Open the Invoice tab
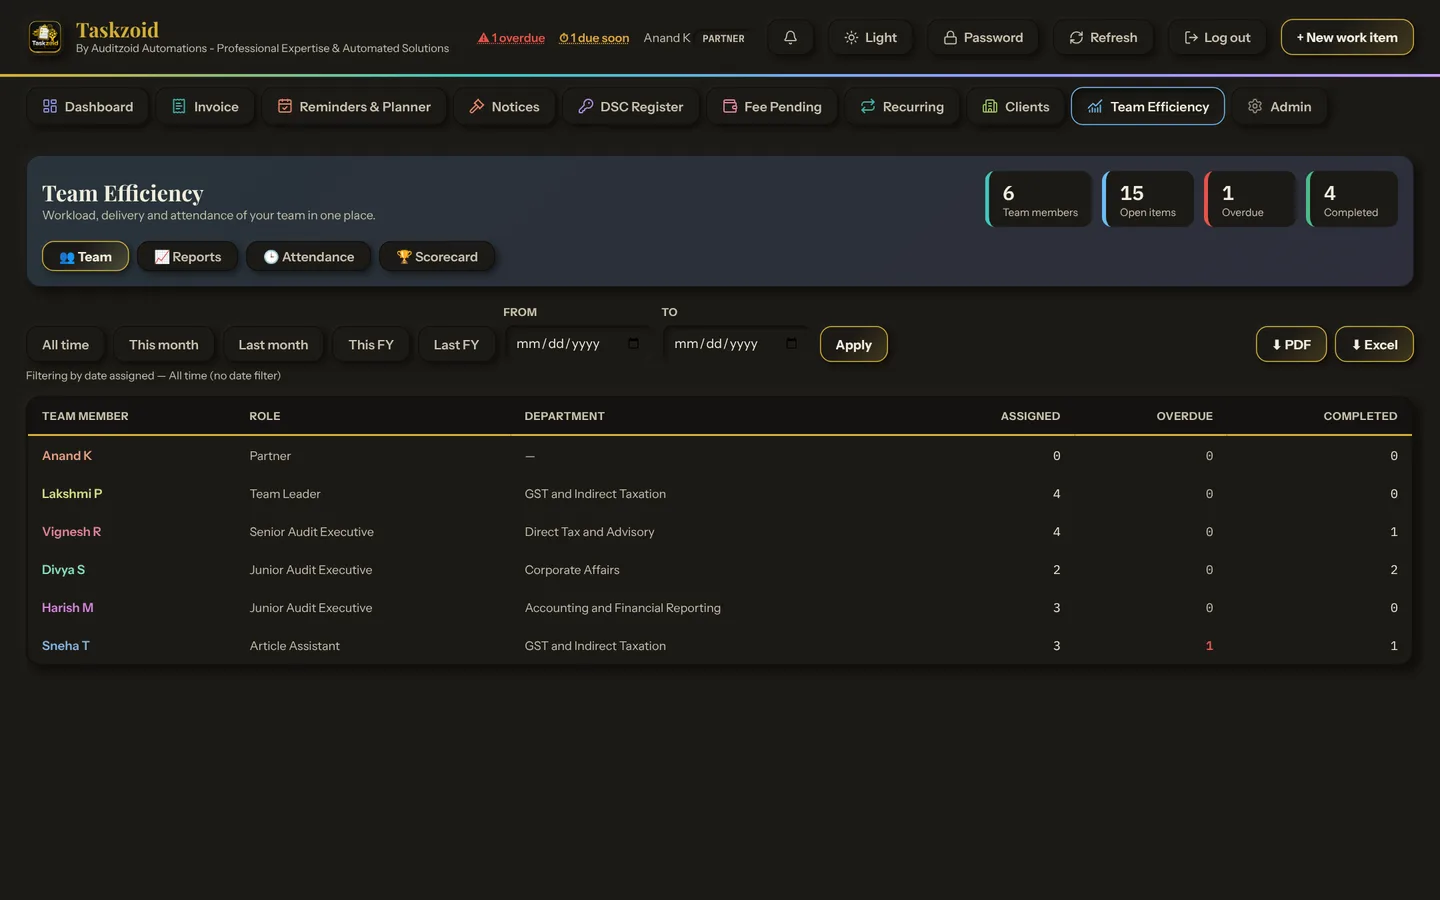 [x=205, y=106]
